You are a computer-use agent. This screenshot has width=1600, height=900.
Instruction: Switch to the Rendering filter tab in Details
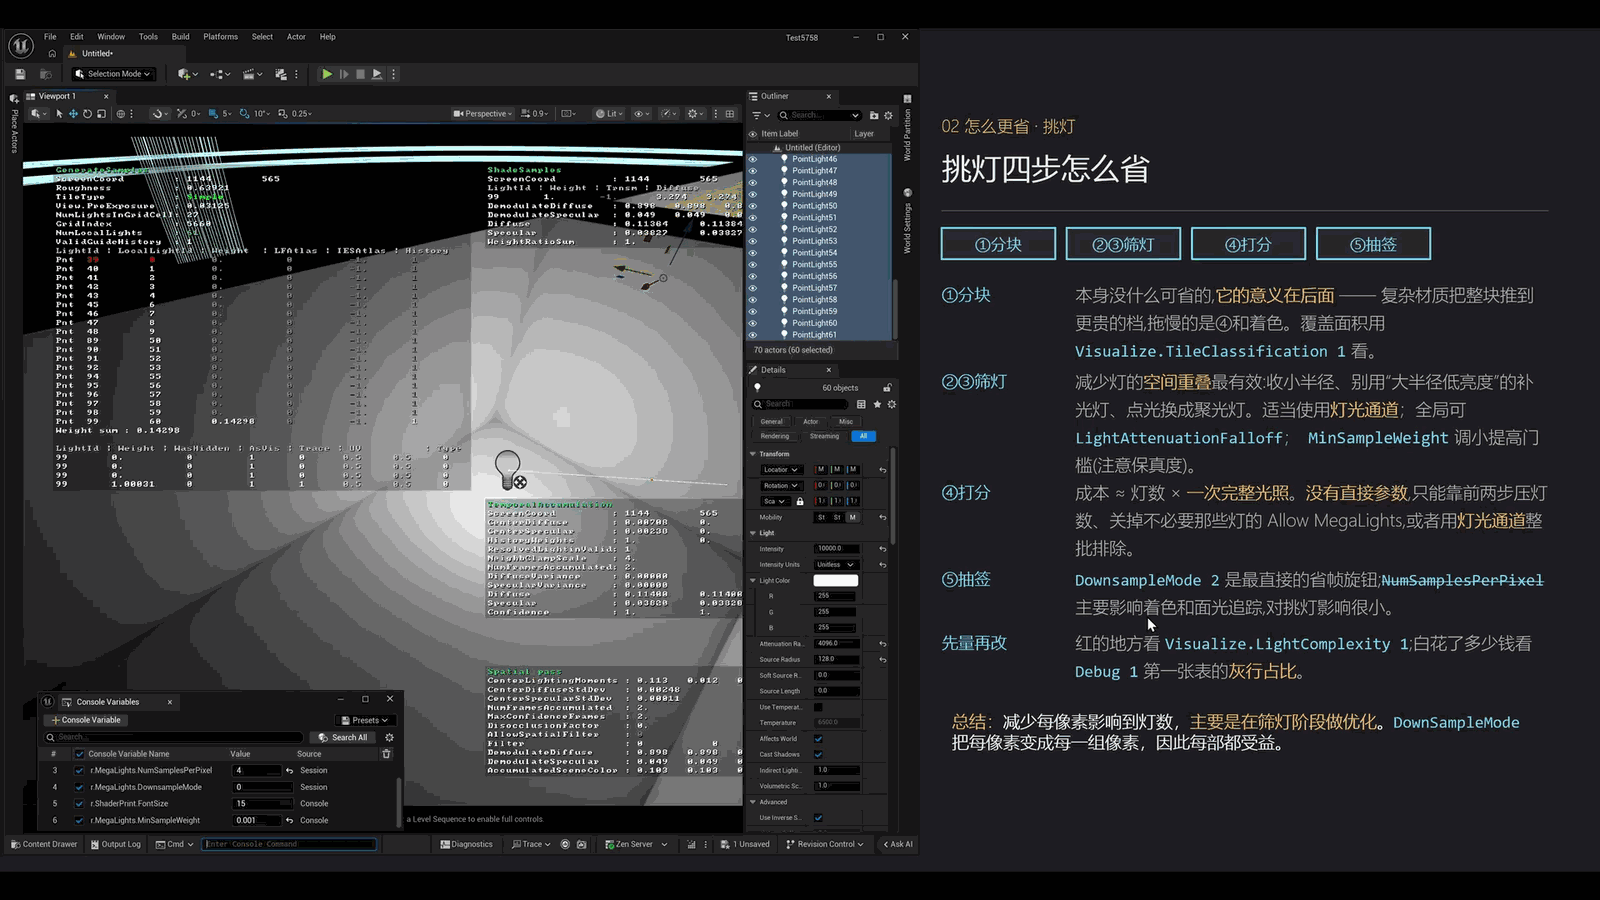pyautogui.click(x=775, y=436)
